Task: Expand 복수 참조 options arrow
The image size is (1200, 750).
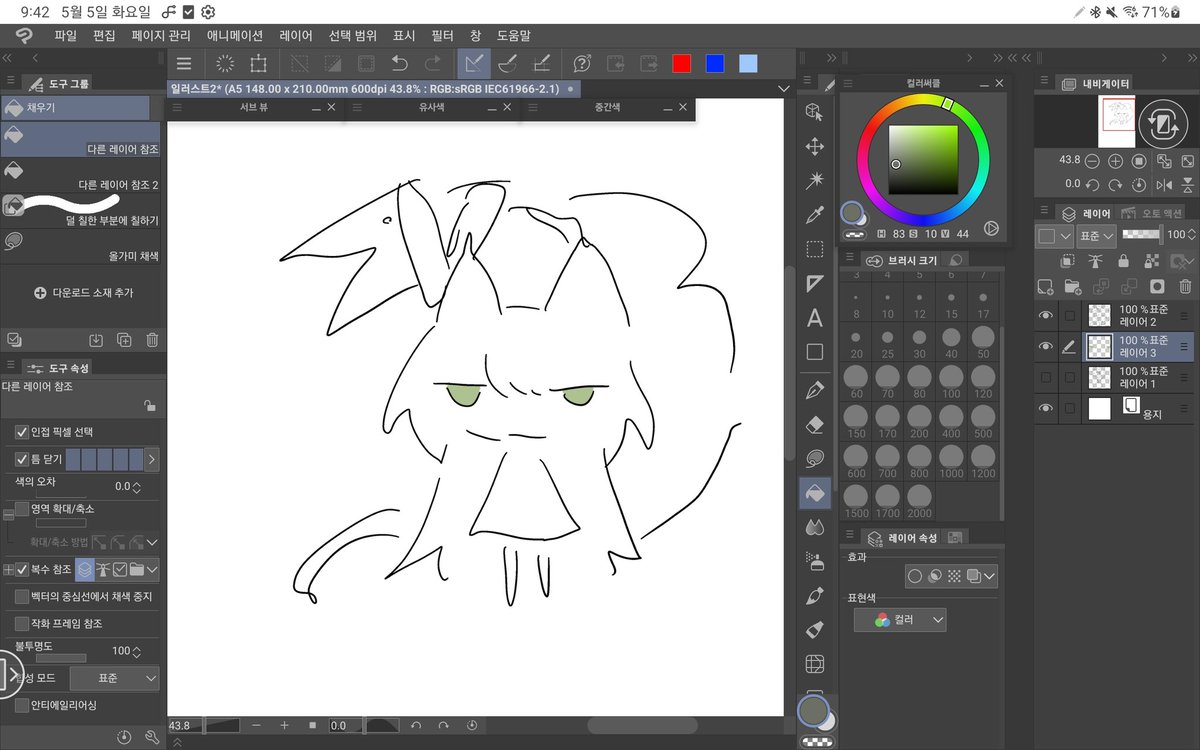Action: pos(152,570)
